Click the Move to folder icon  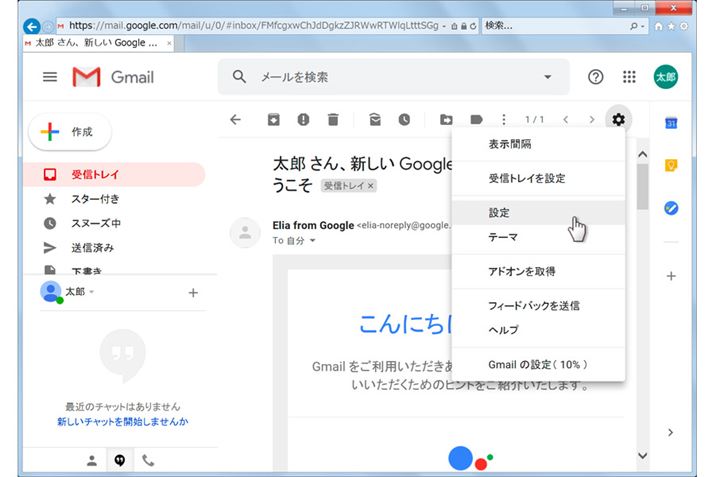click(446, 119)
